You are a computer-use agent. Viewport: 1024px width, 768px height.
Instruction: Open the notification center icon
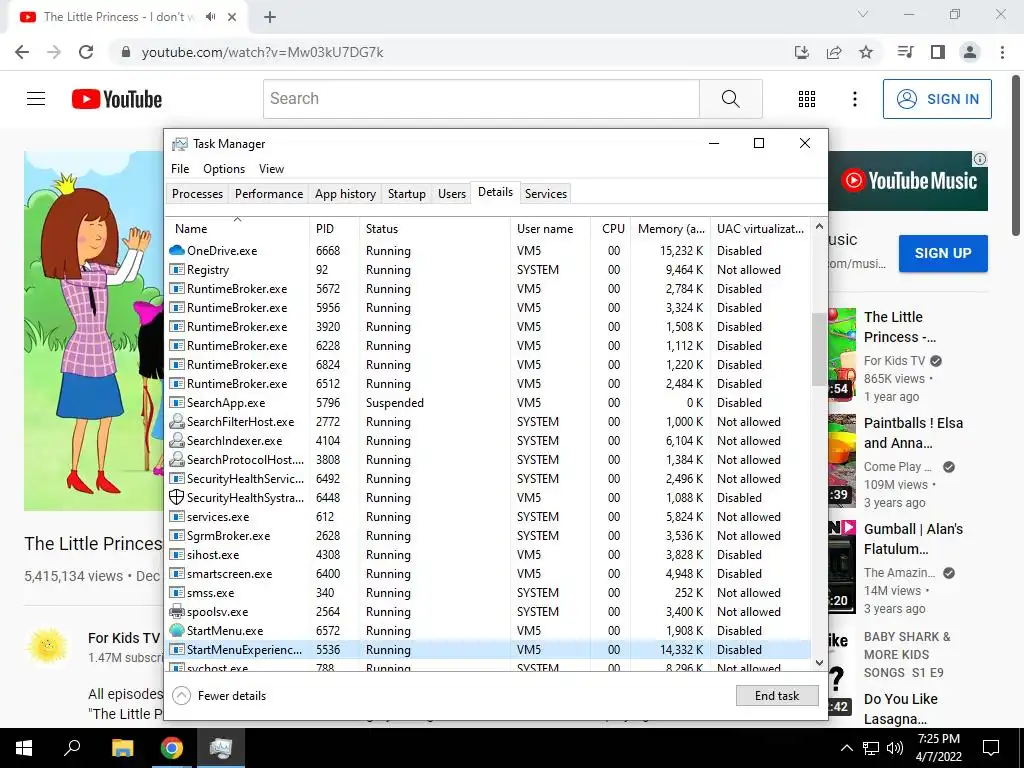point(991,748)
